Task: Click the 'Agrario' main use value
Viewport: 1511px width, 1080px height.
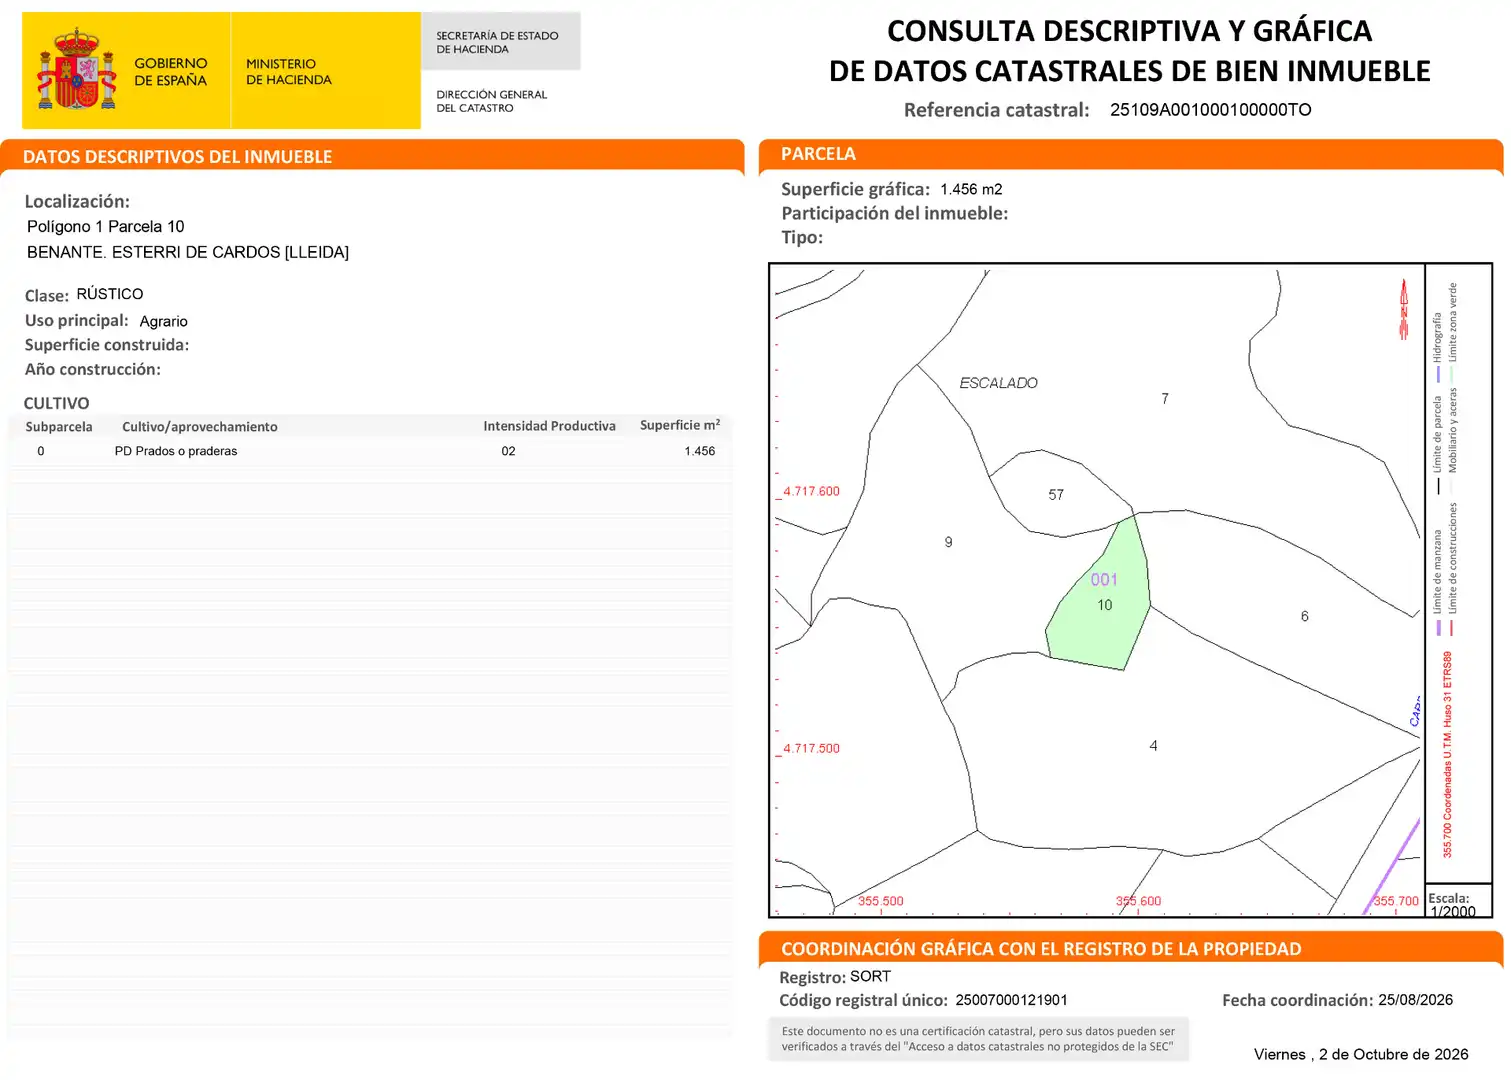Action: coord(164,321)
